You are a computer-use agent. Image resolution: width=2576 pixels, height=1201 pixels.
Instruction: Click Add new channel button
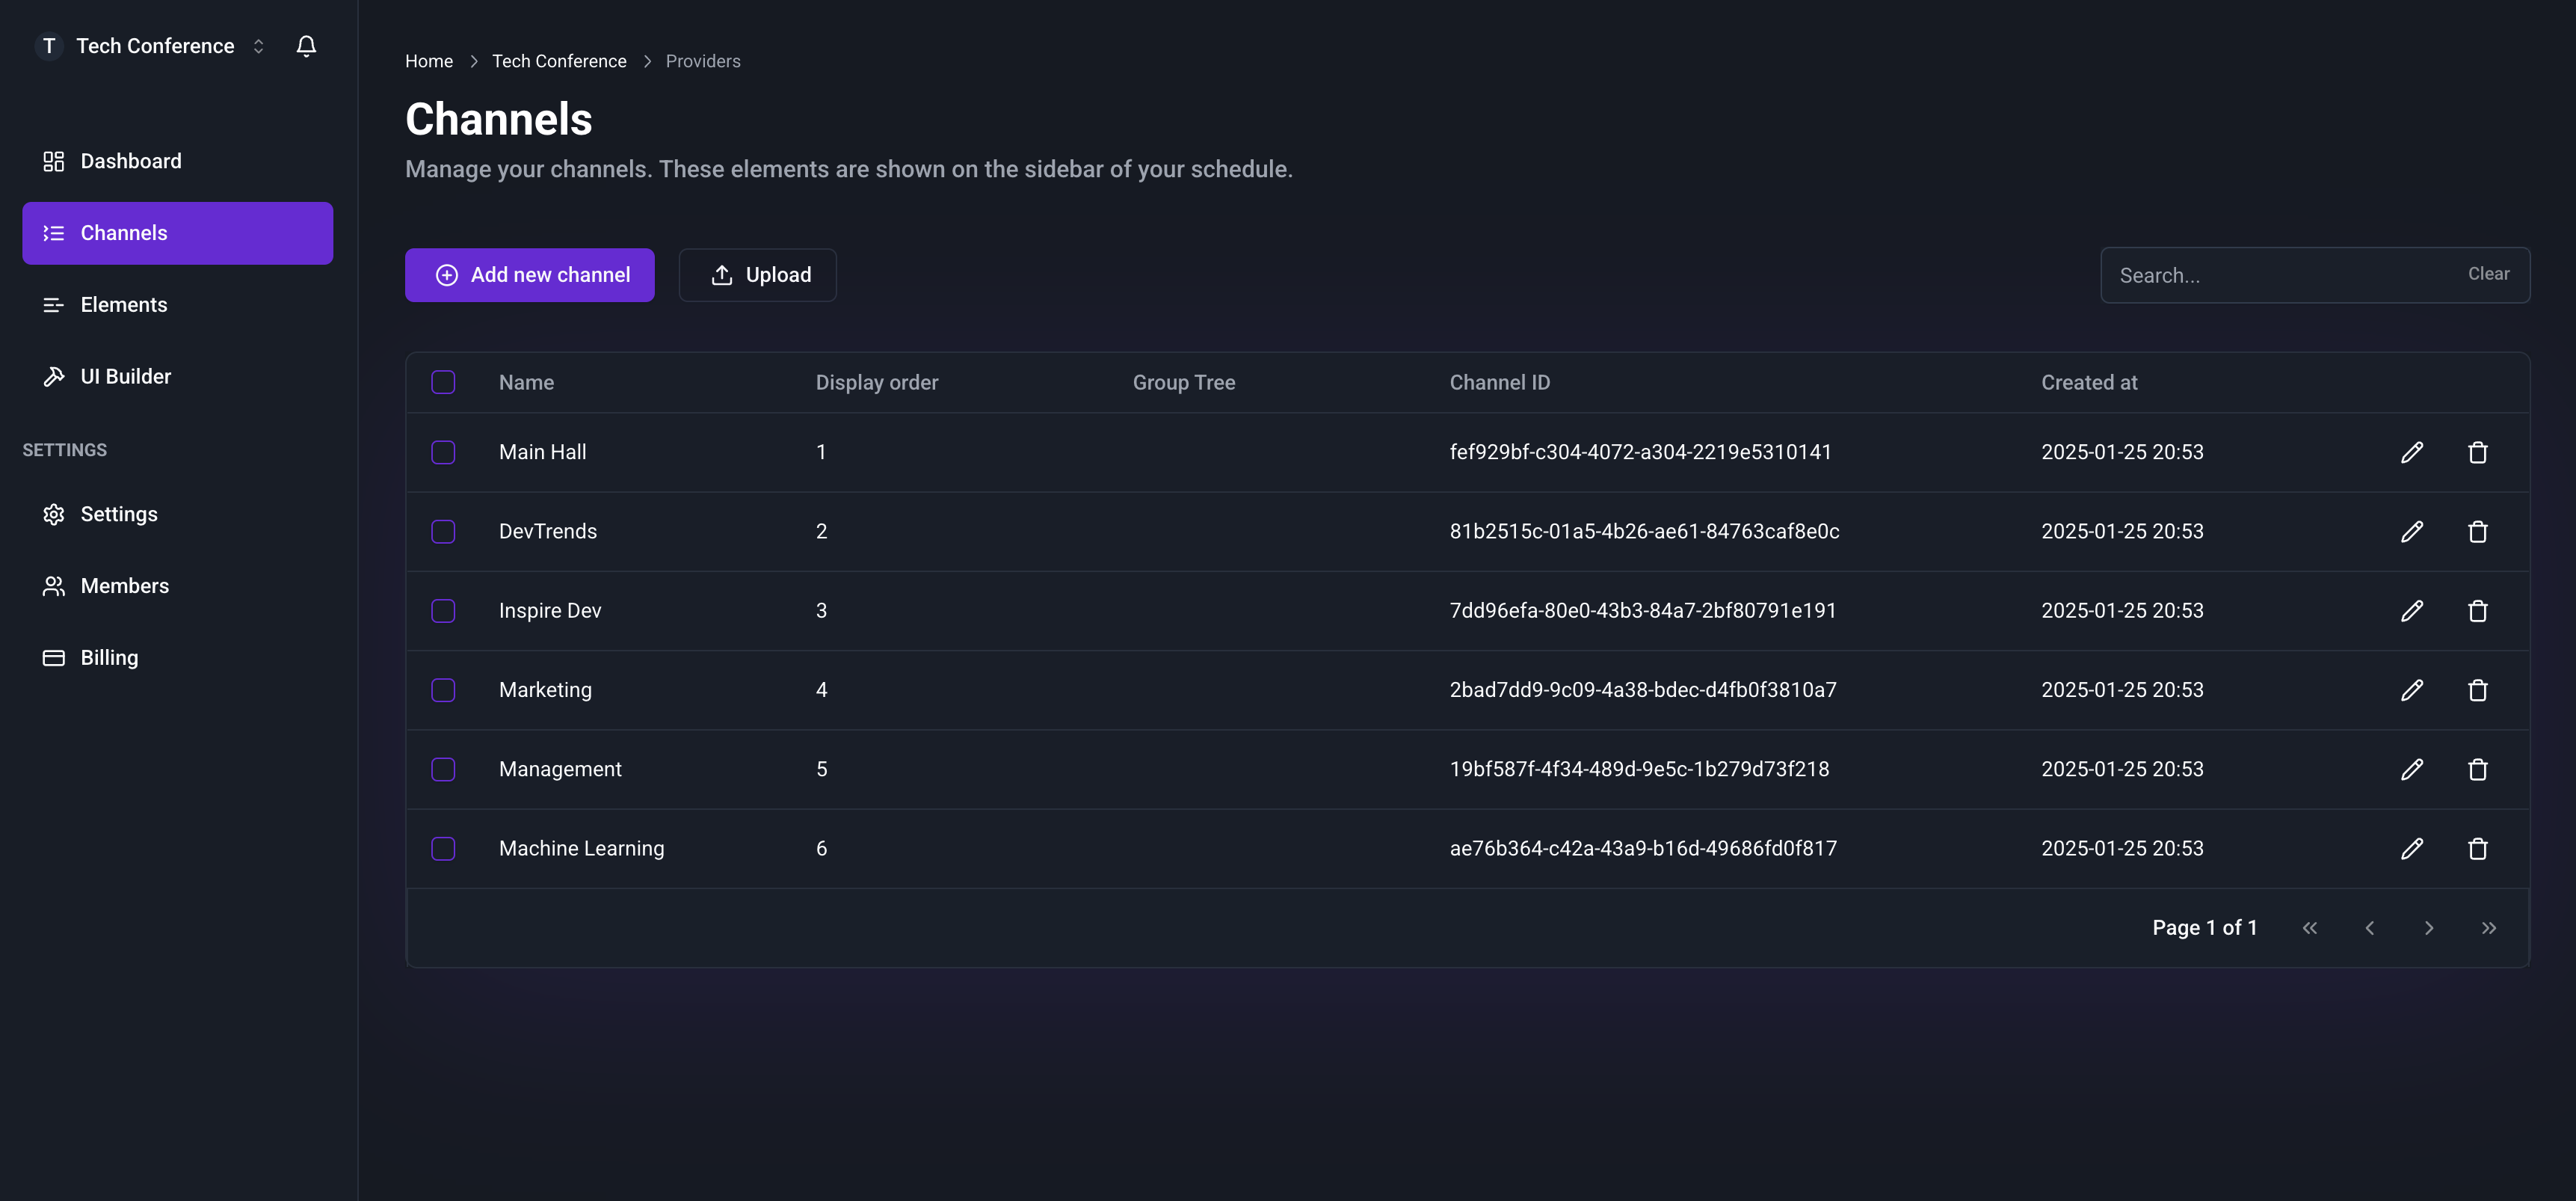(x=529, y=275)
